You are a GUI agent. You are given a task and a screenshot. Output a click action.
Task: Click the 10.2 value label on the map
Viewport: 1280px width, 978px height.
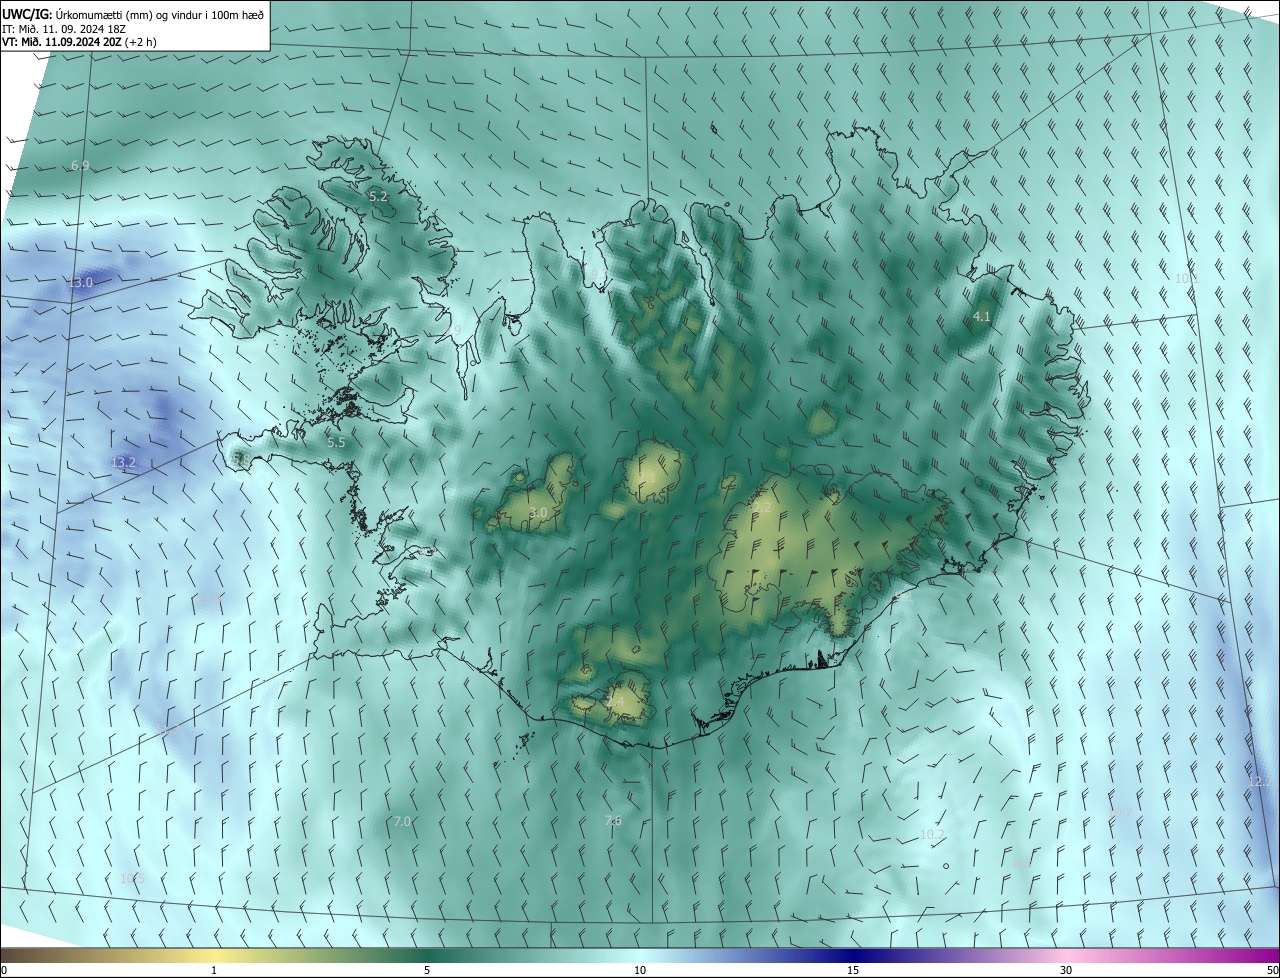932,834
